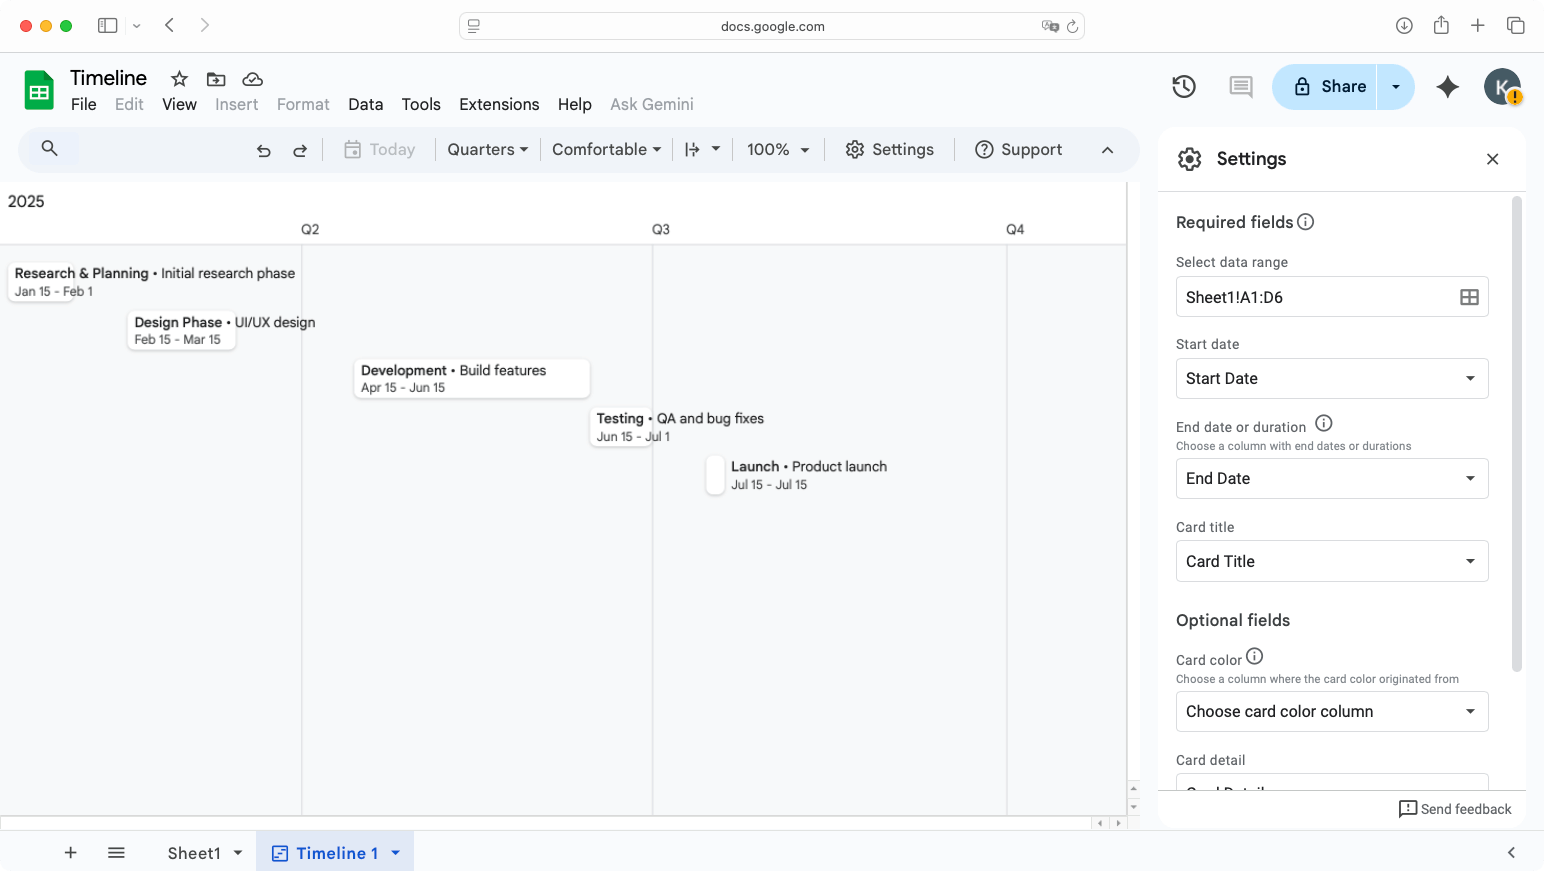The image size is (1544, 871).
Task: Redo the last action
Action: pos(299,150)
